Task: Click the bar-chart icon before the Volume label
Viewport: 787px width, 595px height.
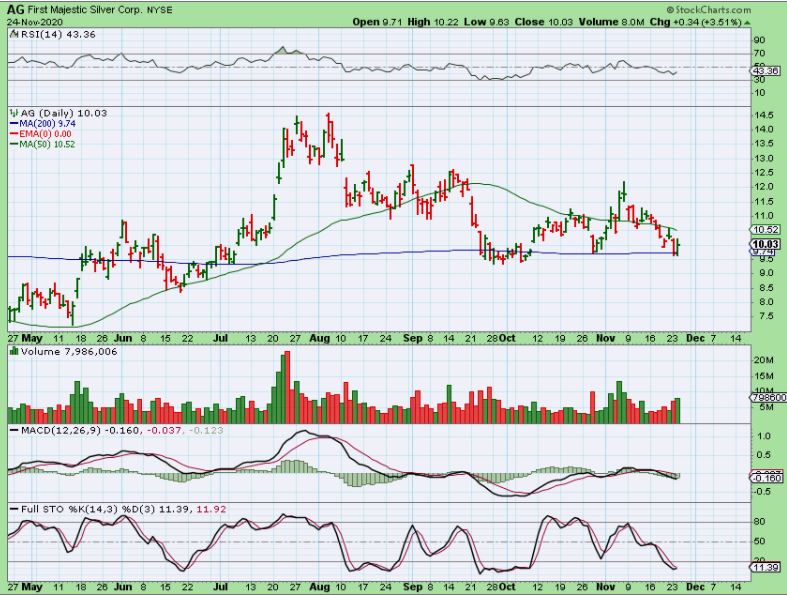Action: point(14,351)
